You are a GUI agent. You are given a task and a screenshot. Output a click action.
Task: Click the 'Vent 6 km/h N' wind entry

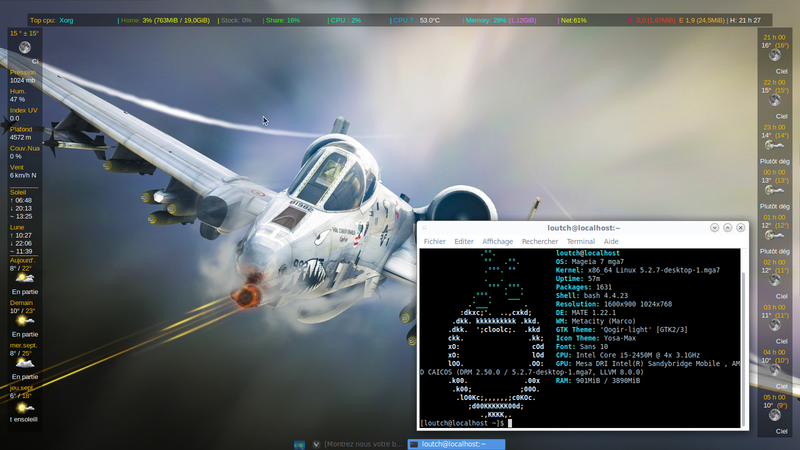(x=23, y=171)
